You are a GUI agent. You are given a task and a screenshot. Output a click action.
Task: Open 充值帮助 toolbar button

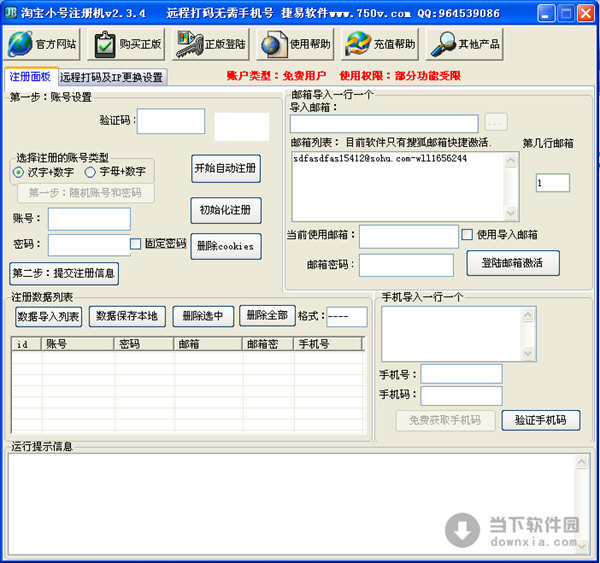pos(380,44)
